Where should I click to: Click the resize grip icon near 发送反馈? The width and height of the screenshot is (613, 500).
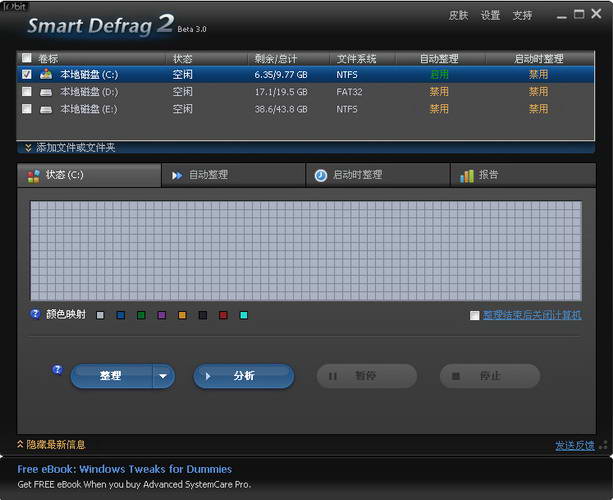pos(604,445)
